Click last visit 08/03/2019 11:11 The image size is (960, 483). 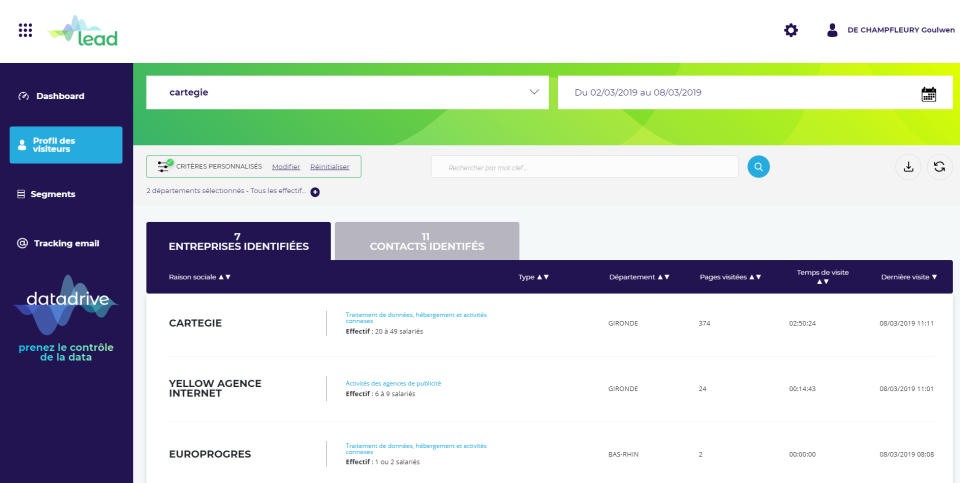point(906,324)
